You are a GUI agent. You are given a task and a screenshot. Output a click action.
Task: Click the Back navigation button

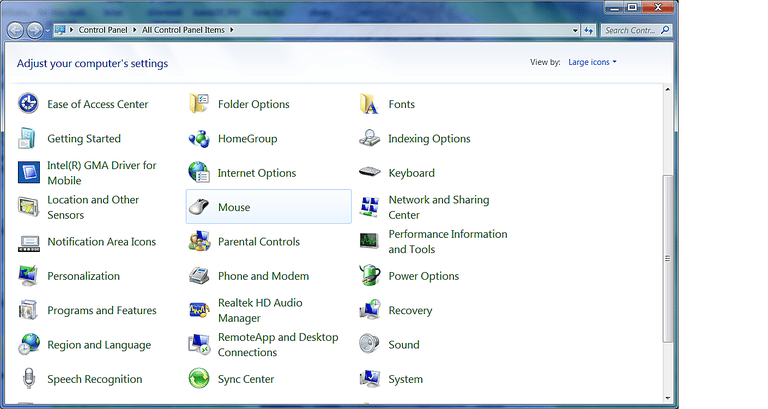pyautogui.click(x=15, y=30)
